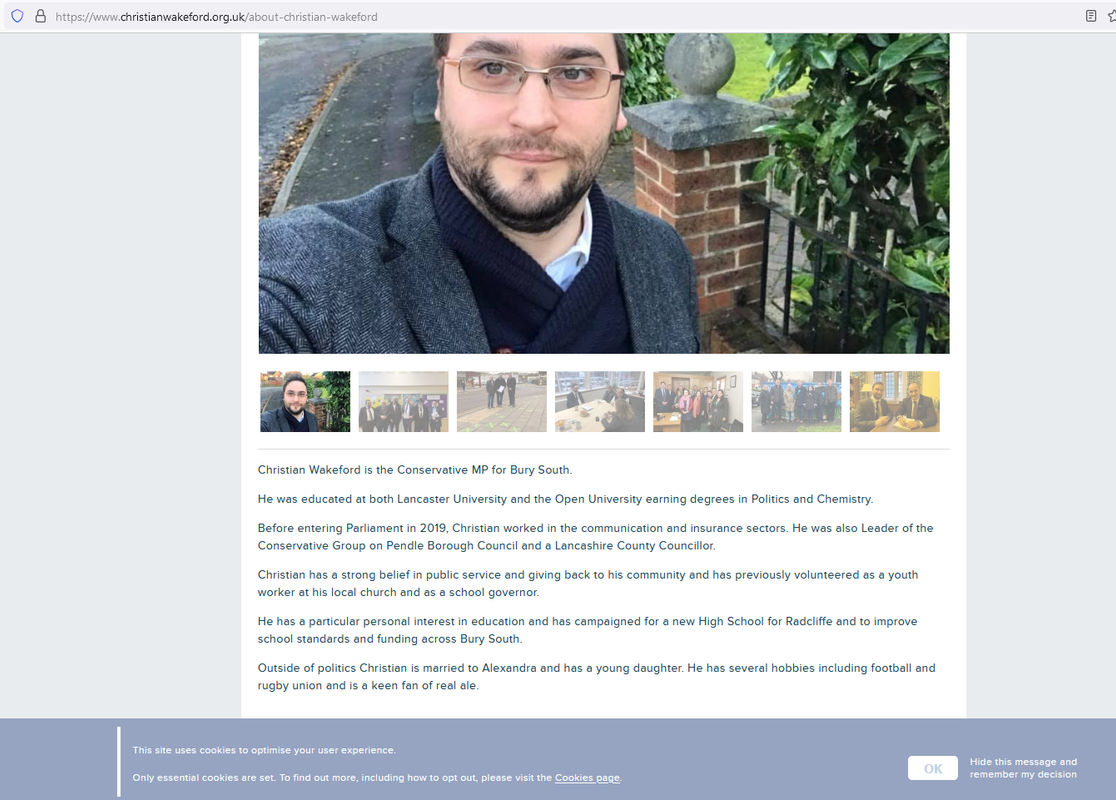Click the OK button on cookie banner
This screenshot has height=800, width=1116.
[x=932, y=768]
